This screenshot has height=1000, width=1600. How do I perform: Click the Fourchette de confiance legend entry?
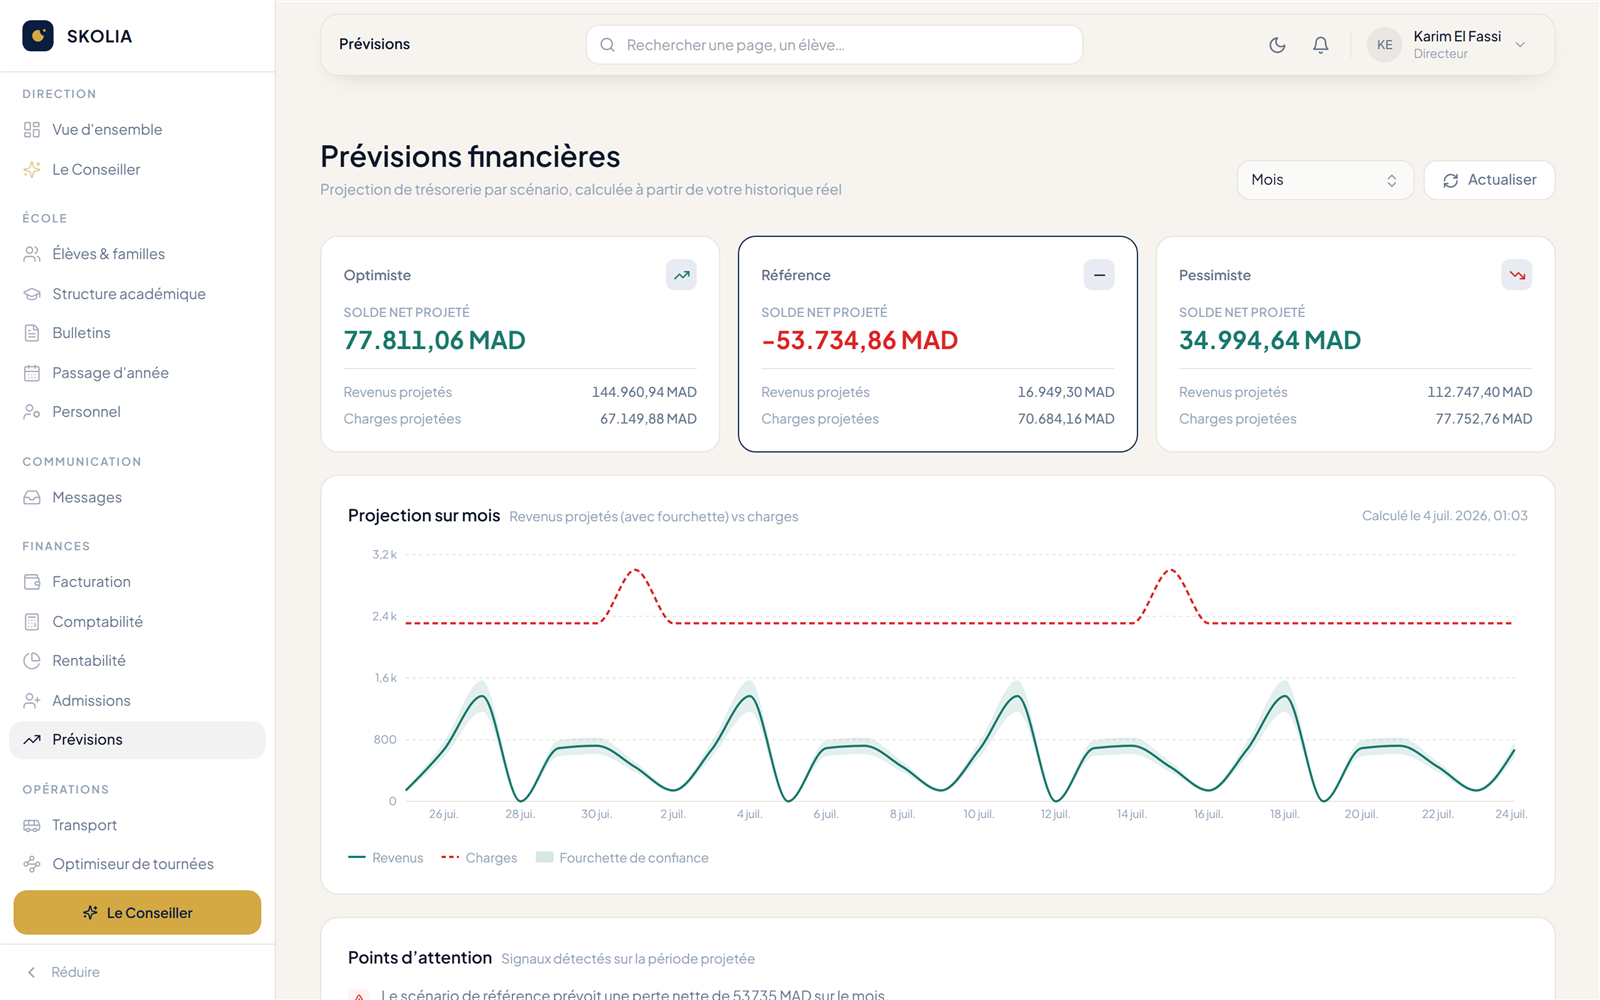[622, 858]
